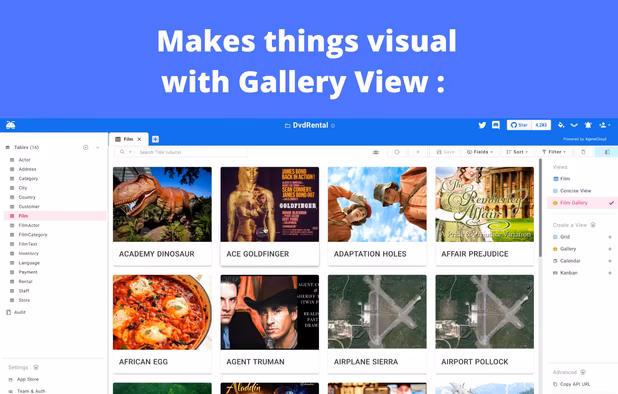Image resolution: width=618 pixels, height=394 pixels.
Task: Toggle the views sidebar panel button
Action: (607, 152)
